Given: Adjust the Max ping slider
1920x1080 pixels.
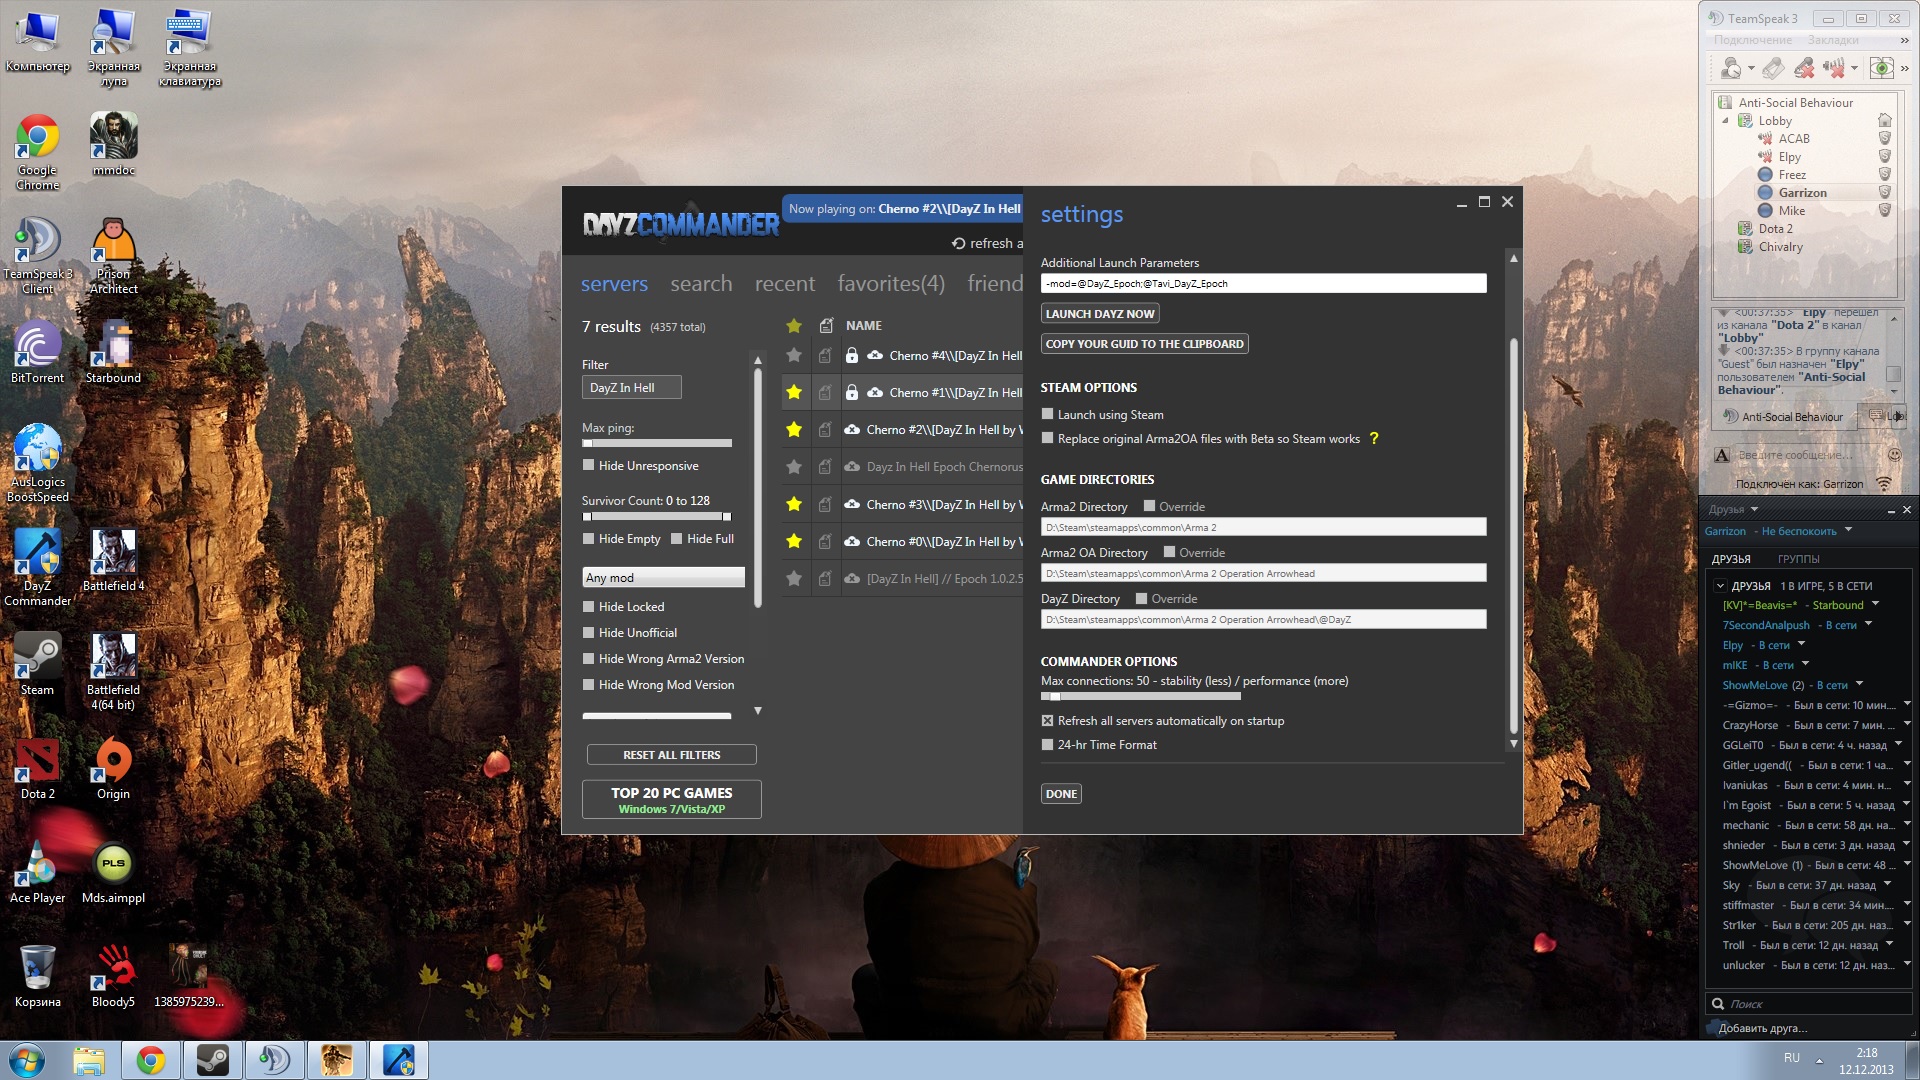Looking at the screenshot, I should [x=657, y=443].
